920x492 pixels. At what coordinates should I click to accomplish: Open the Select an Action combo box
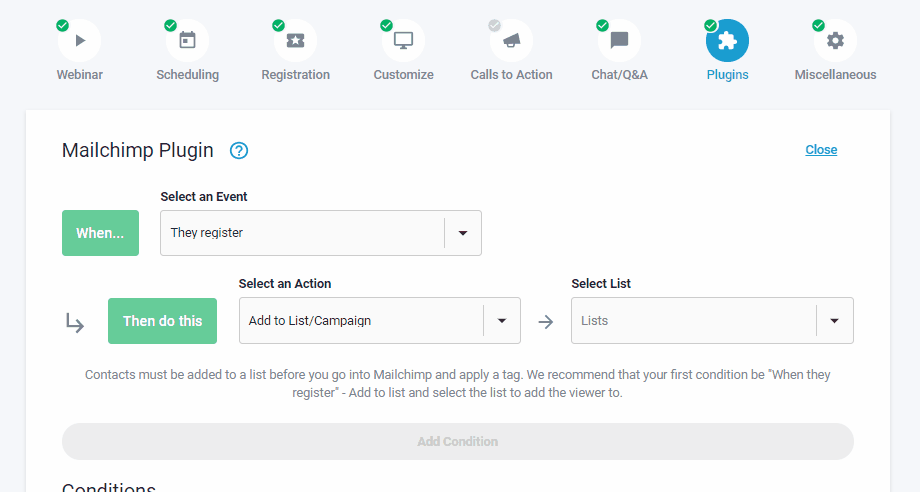coord(380,321)
